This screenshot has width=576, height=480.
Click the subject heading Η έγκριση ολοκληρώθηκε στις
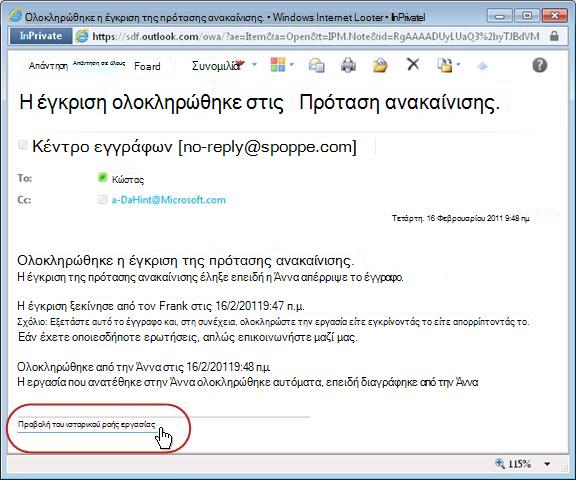(x=151, y=102)
